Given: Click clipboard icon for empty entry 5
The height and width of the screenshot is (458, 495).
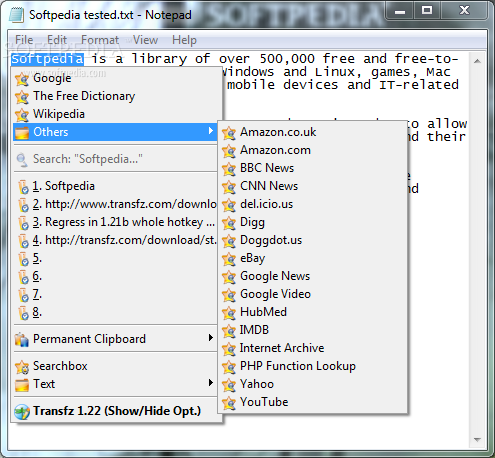Looking at the screenshot, I should (x=23, y=258).
